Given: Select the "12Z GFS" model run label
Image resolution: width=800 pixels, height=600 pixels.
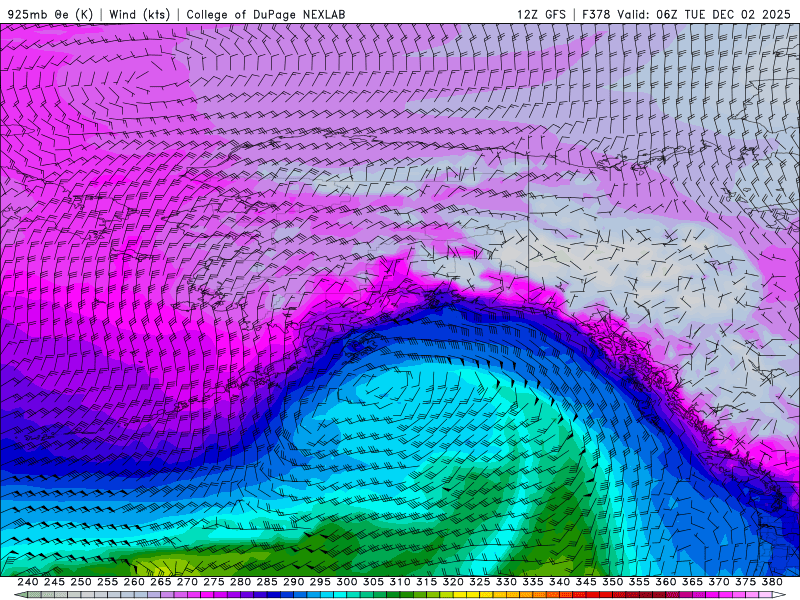Looking at the screenshot, I should [541, 14].
